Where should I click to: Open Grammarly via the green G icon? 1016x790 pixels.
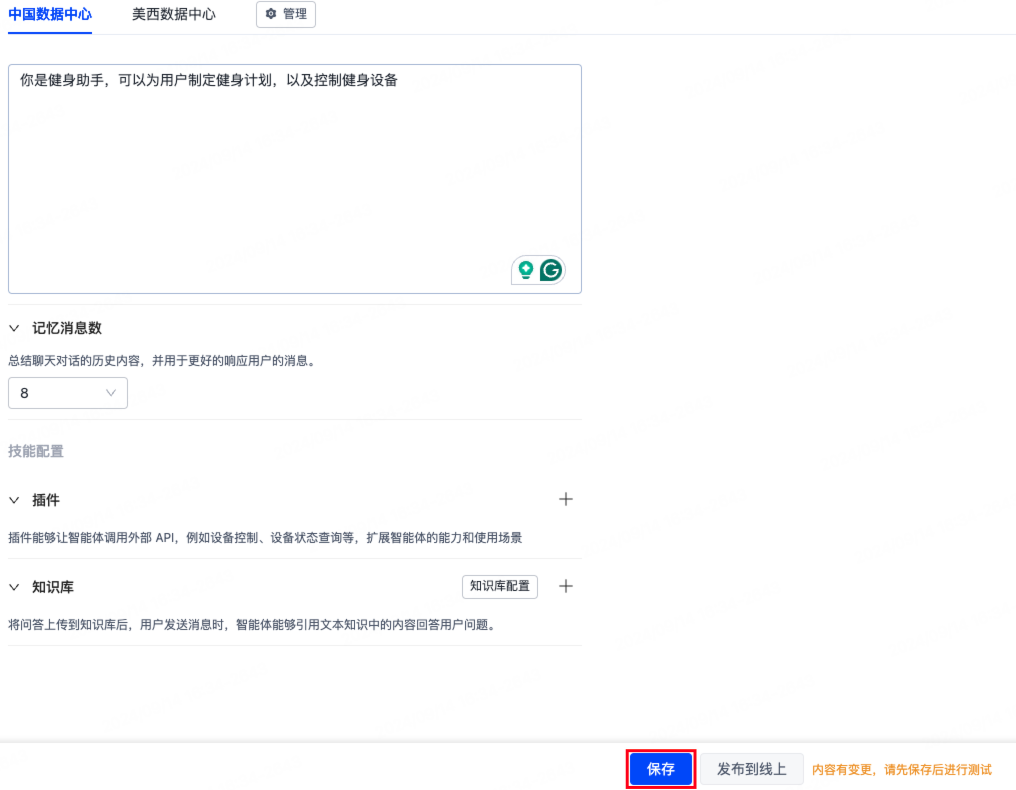click(550, 269)
